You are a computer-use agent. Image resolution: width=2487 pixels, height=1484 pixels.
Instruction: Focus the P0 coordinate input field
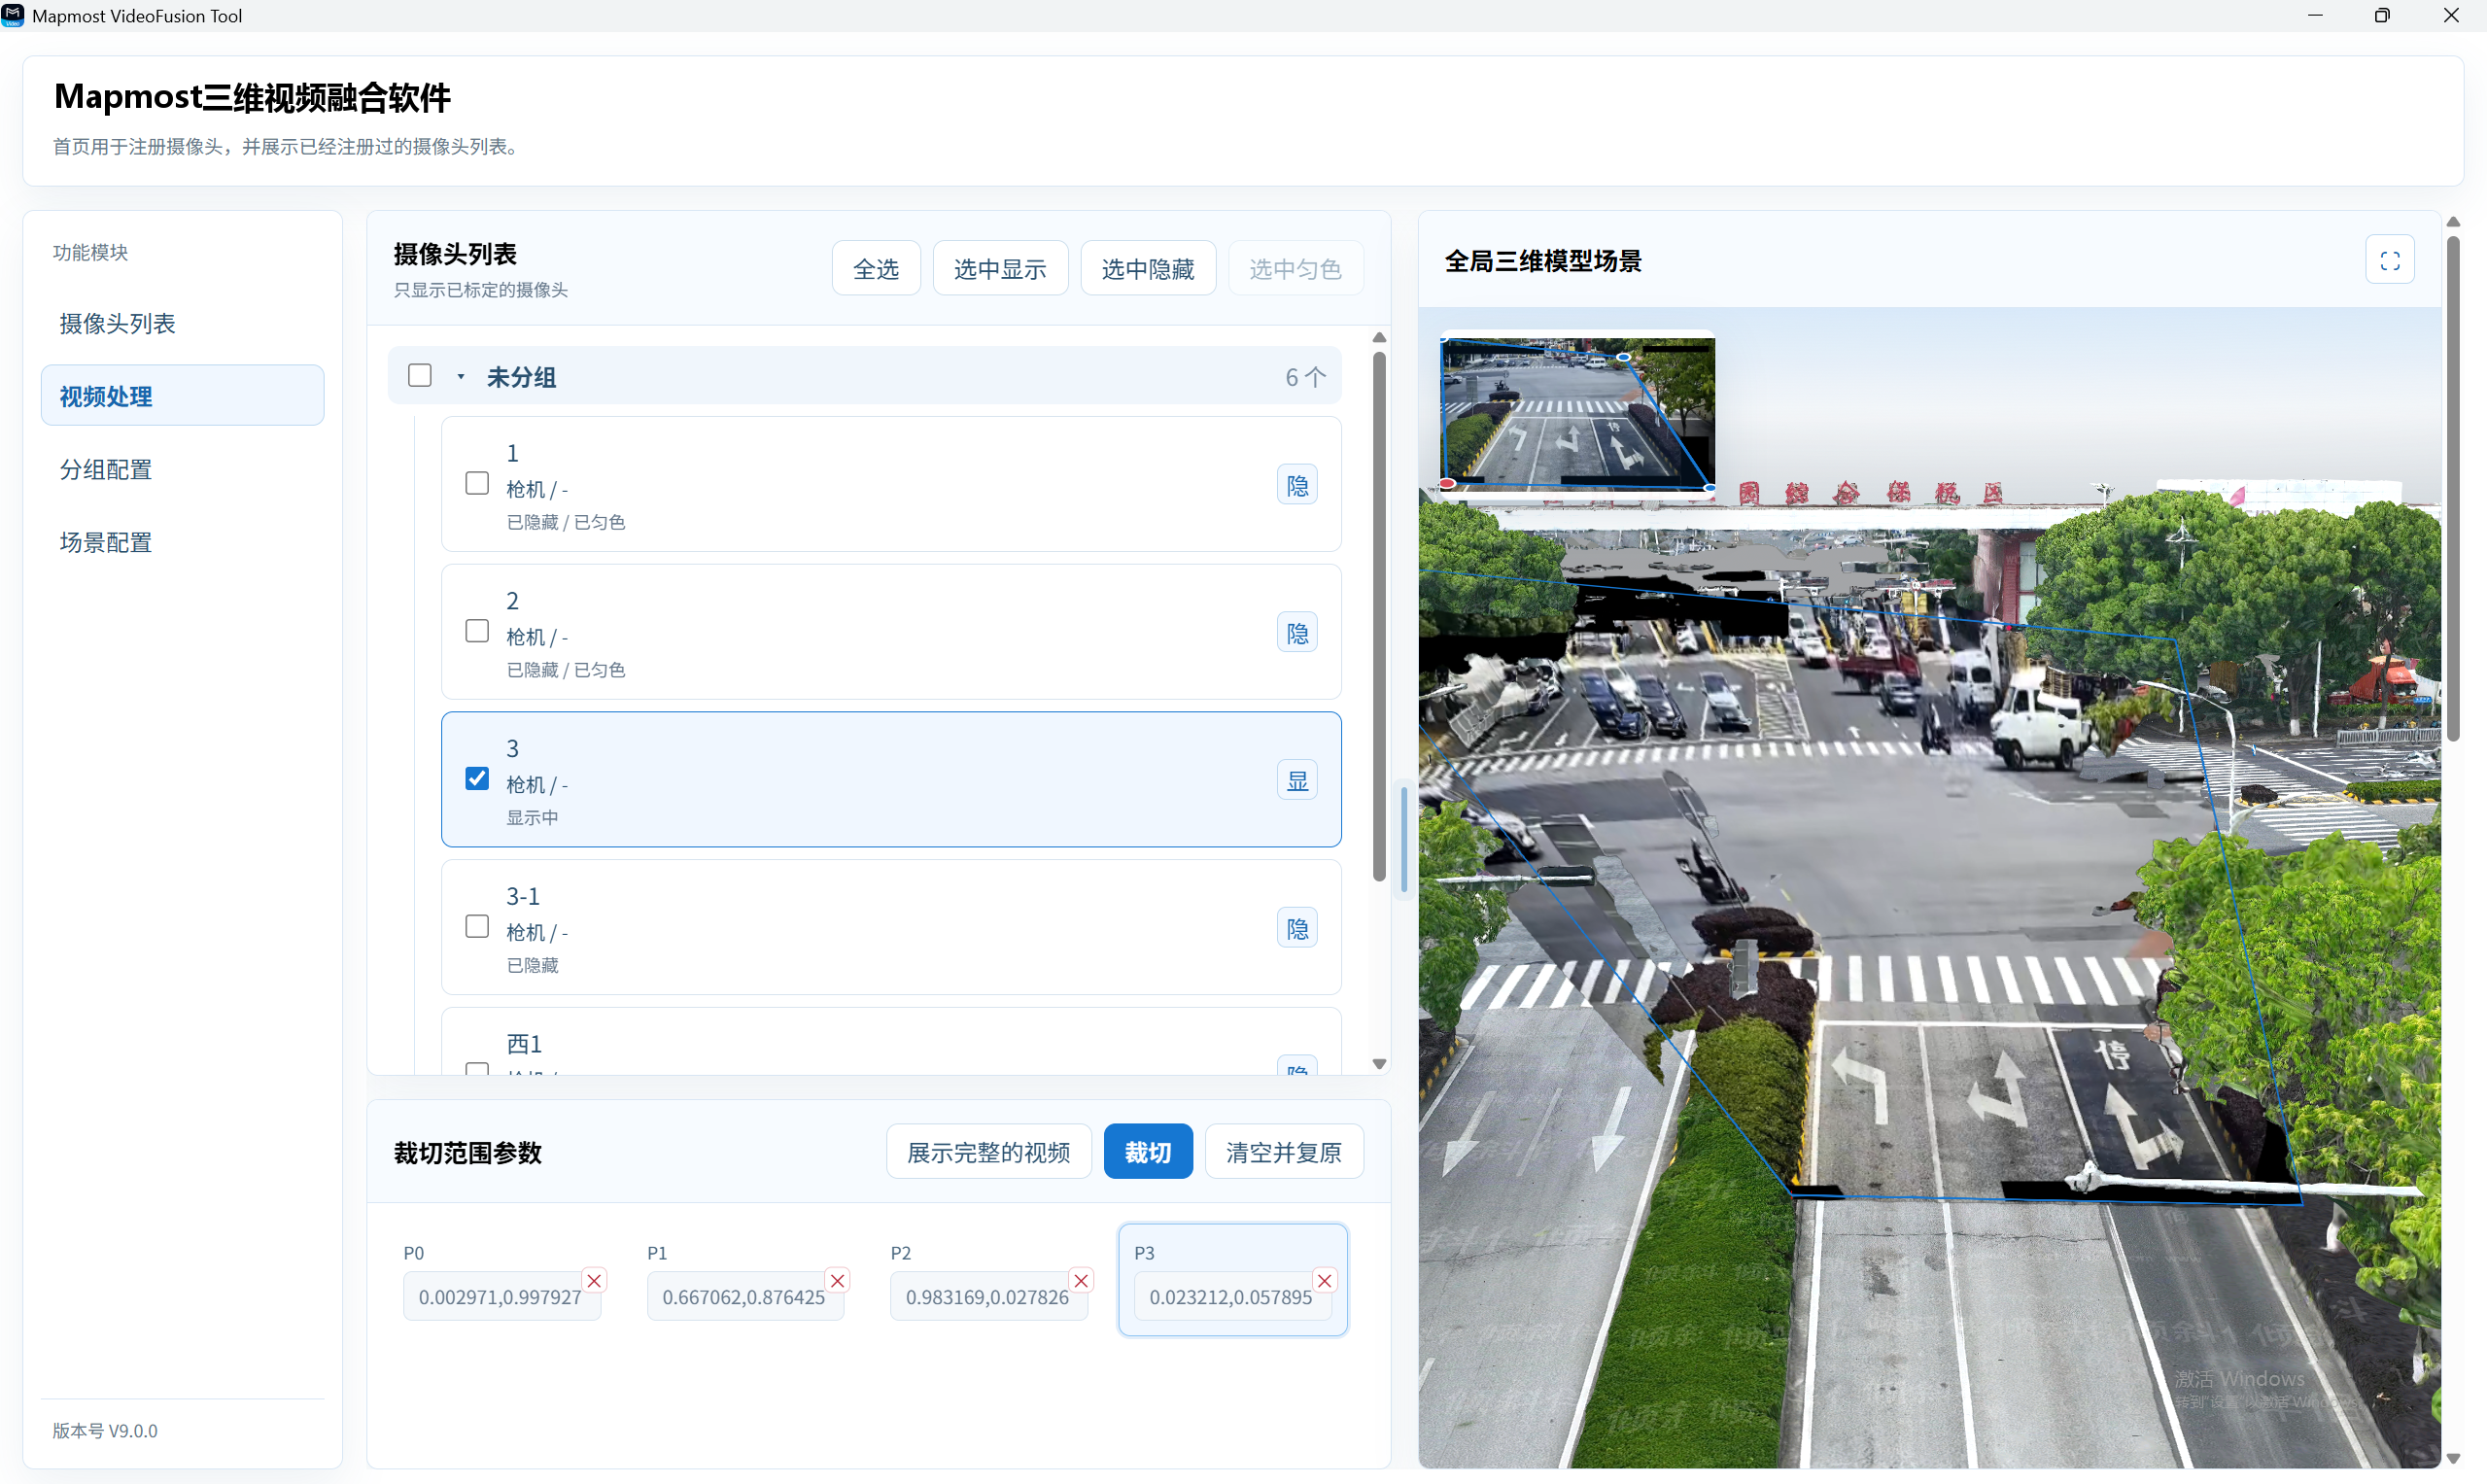pyautogui.click(x=501, y=1297)
